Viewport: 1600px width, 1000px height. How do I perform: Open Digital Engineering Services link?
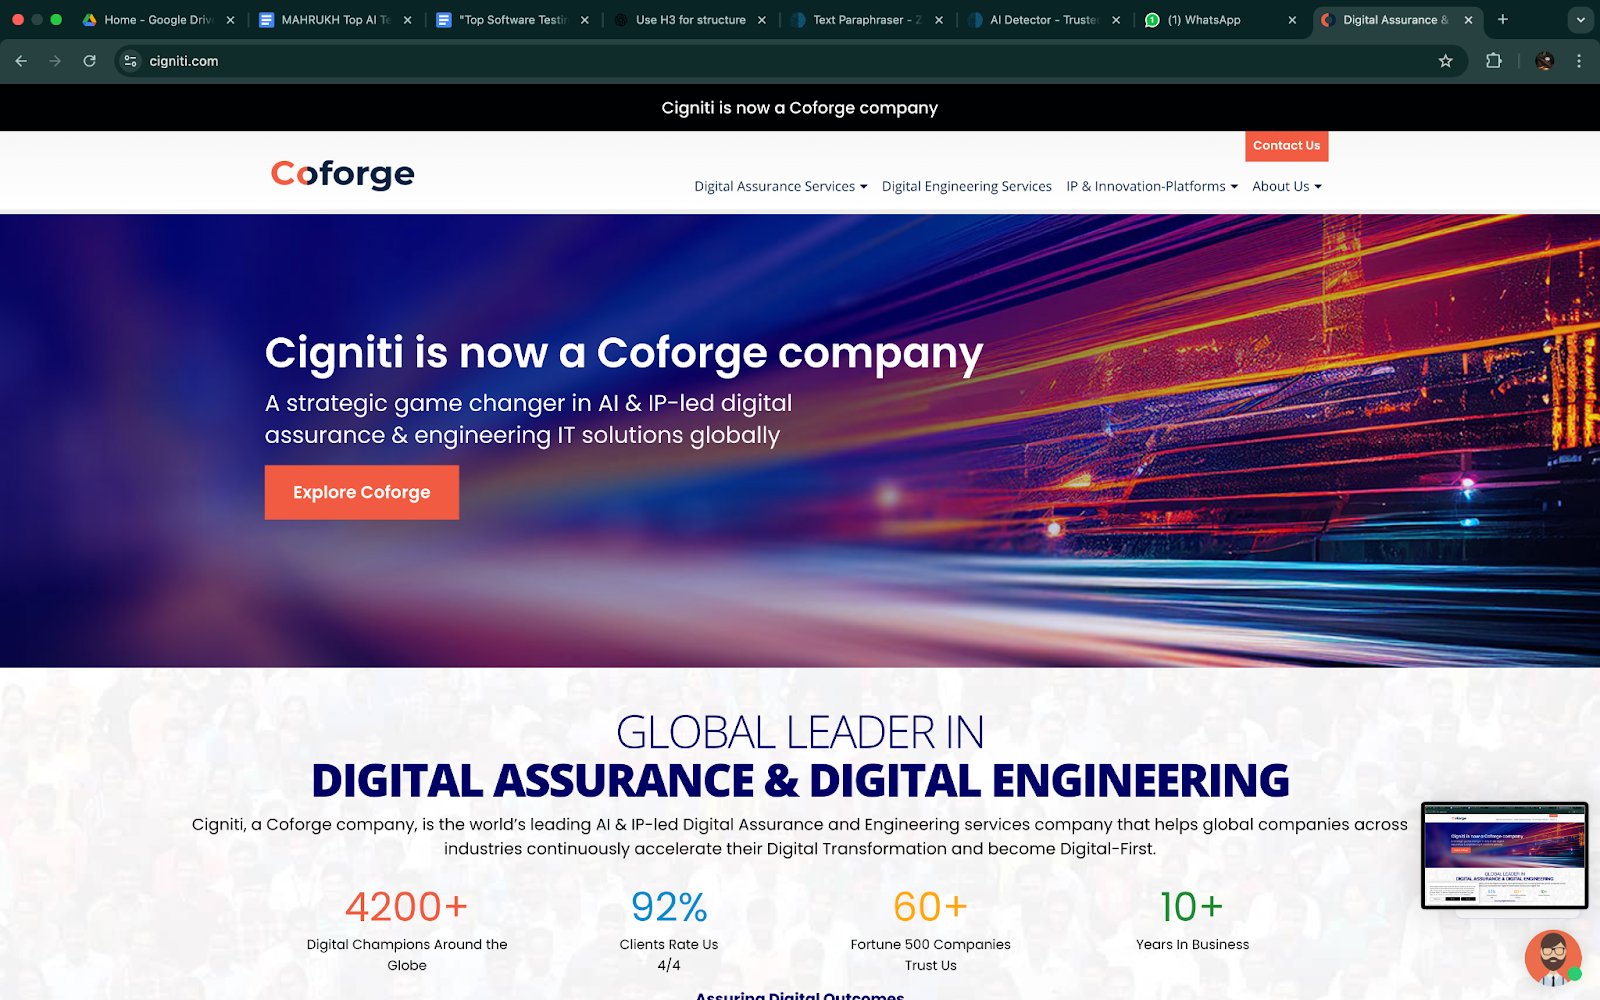pos(966,187)
